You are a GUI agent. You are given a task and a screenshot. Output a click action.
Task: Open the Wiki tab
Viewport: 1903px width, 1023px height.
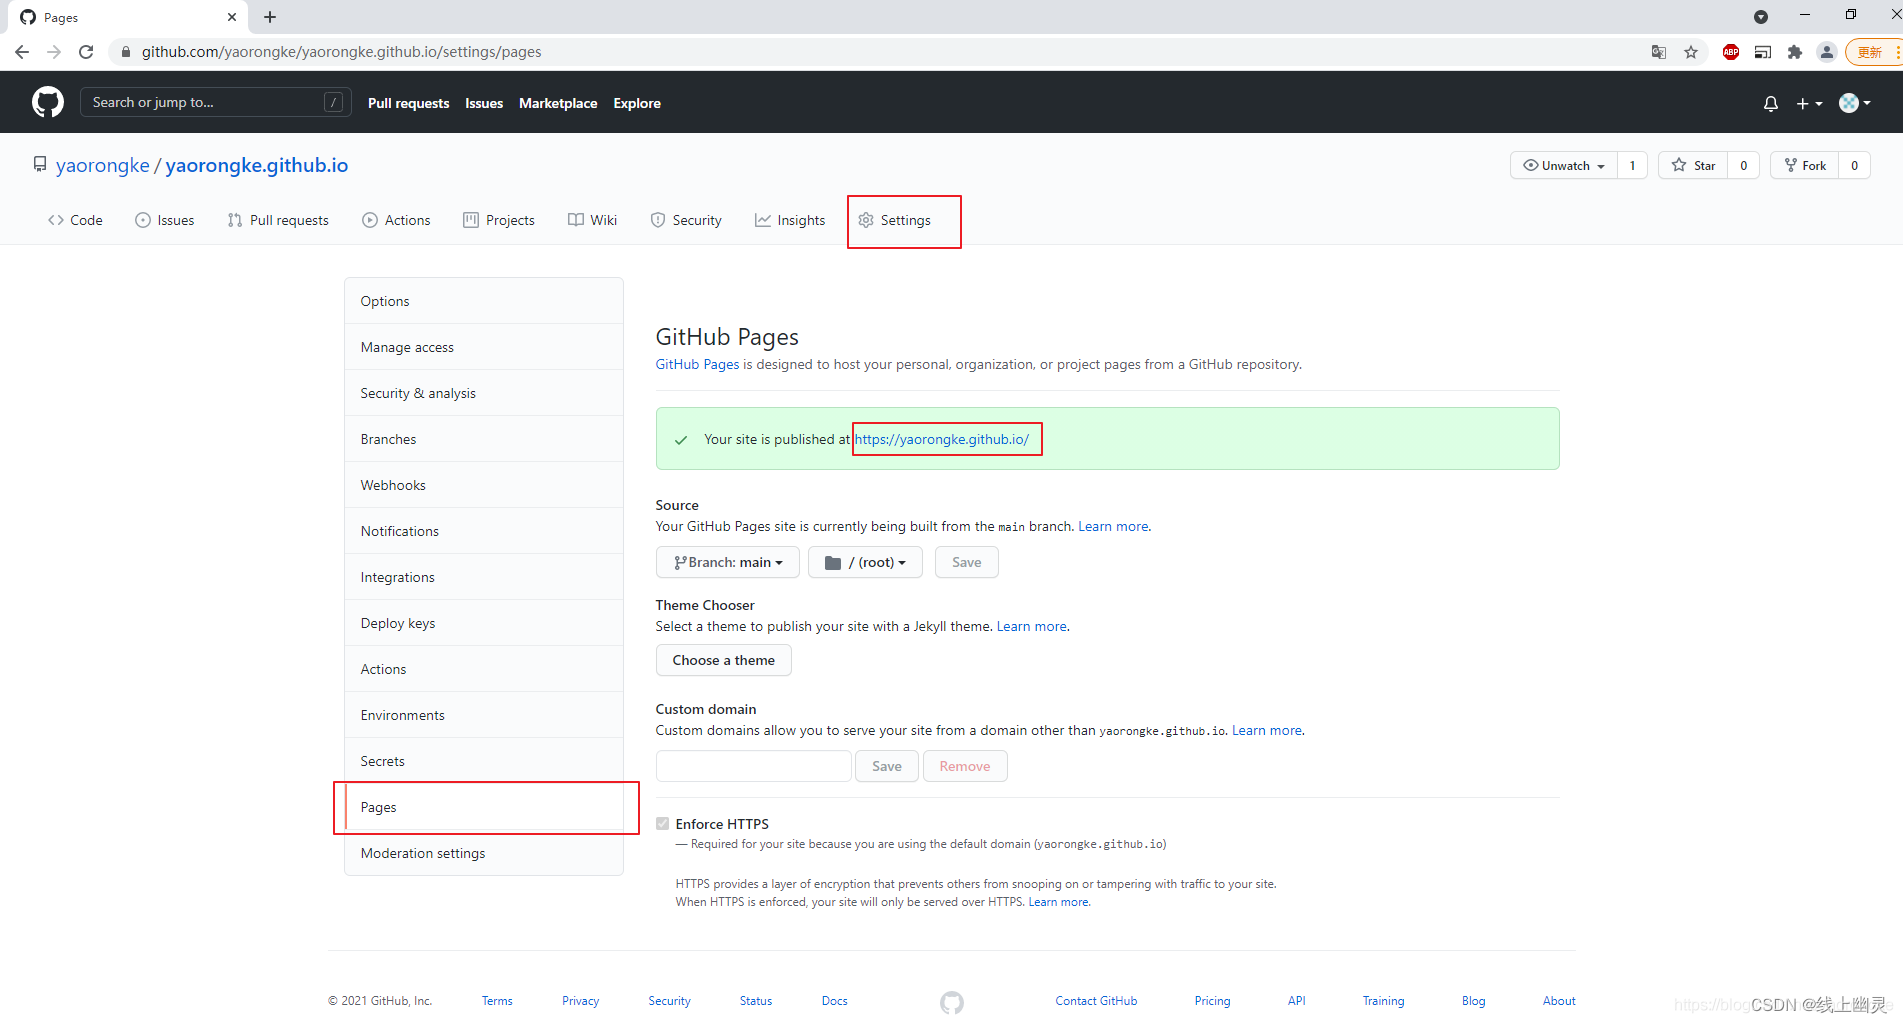[593, 220]
